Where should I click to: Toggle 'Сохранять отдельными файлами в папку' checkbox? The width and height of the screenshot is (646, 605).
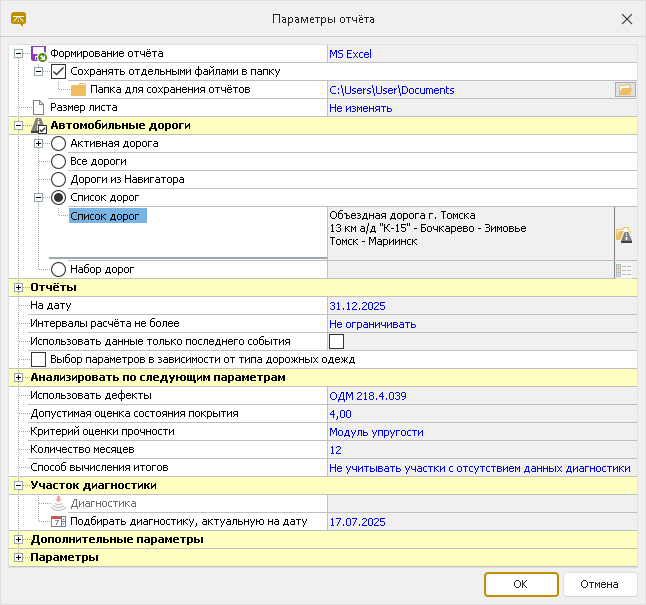(58, 72)
